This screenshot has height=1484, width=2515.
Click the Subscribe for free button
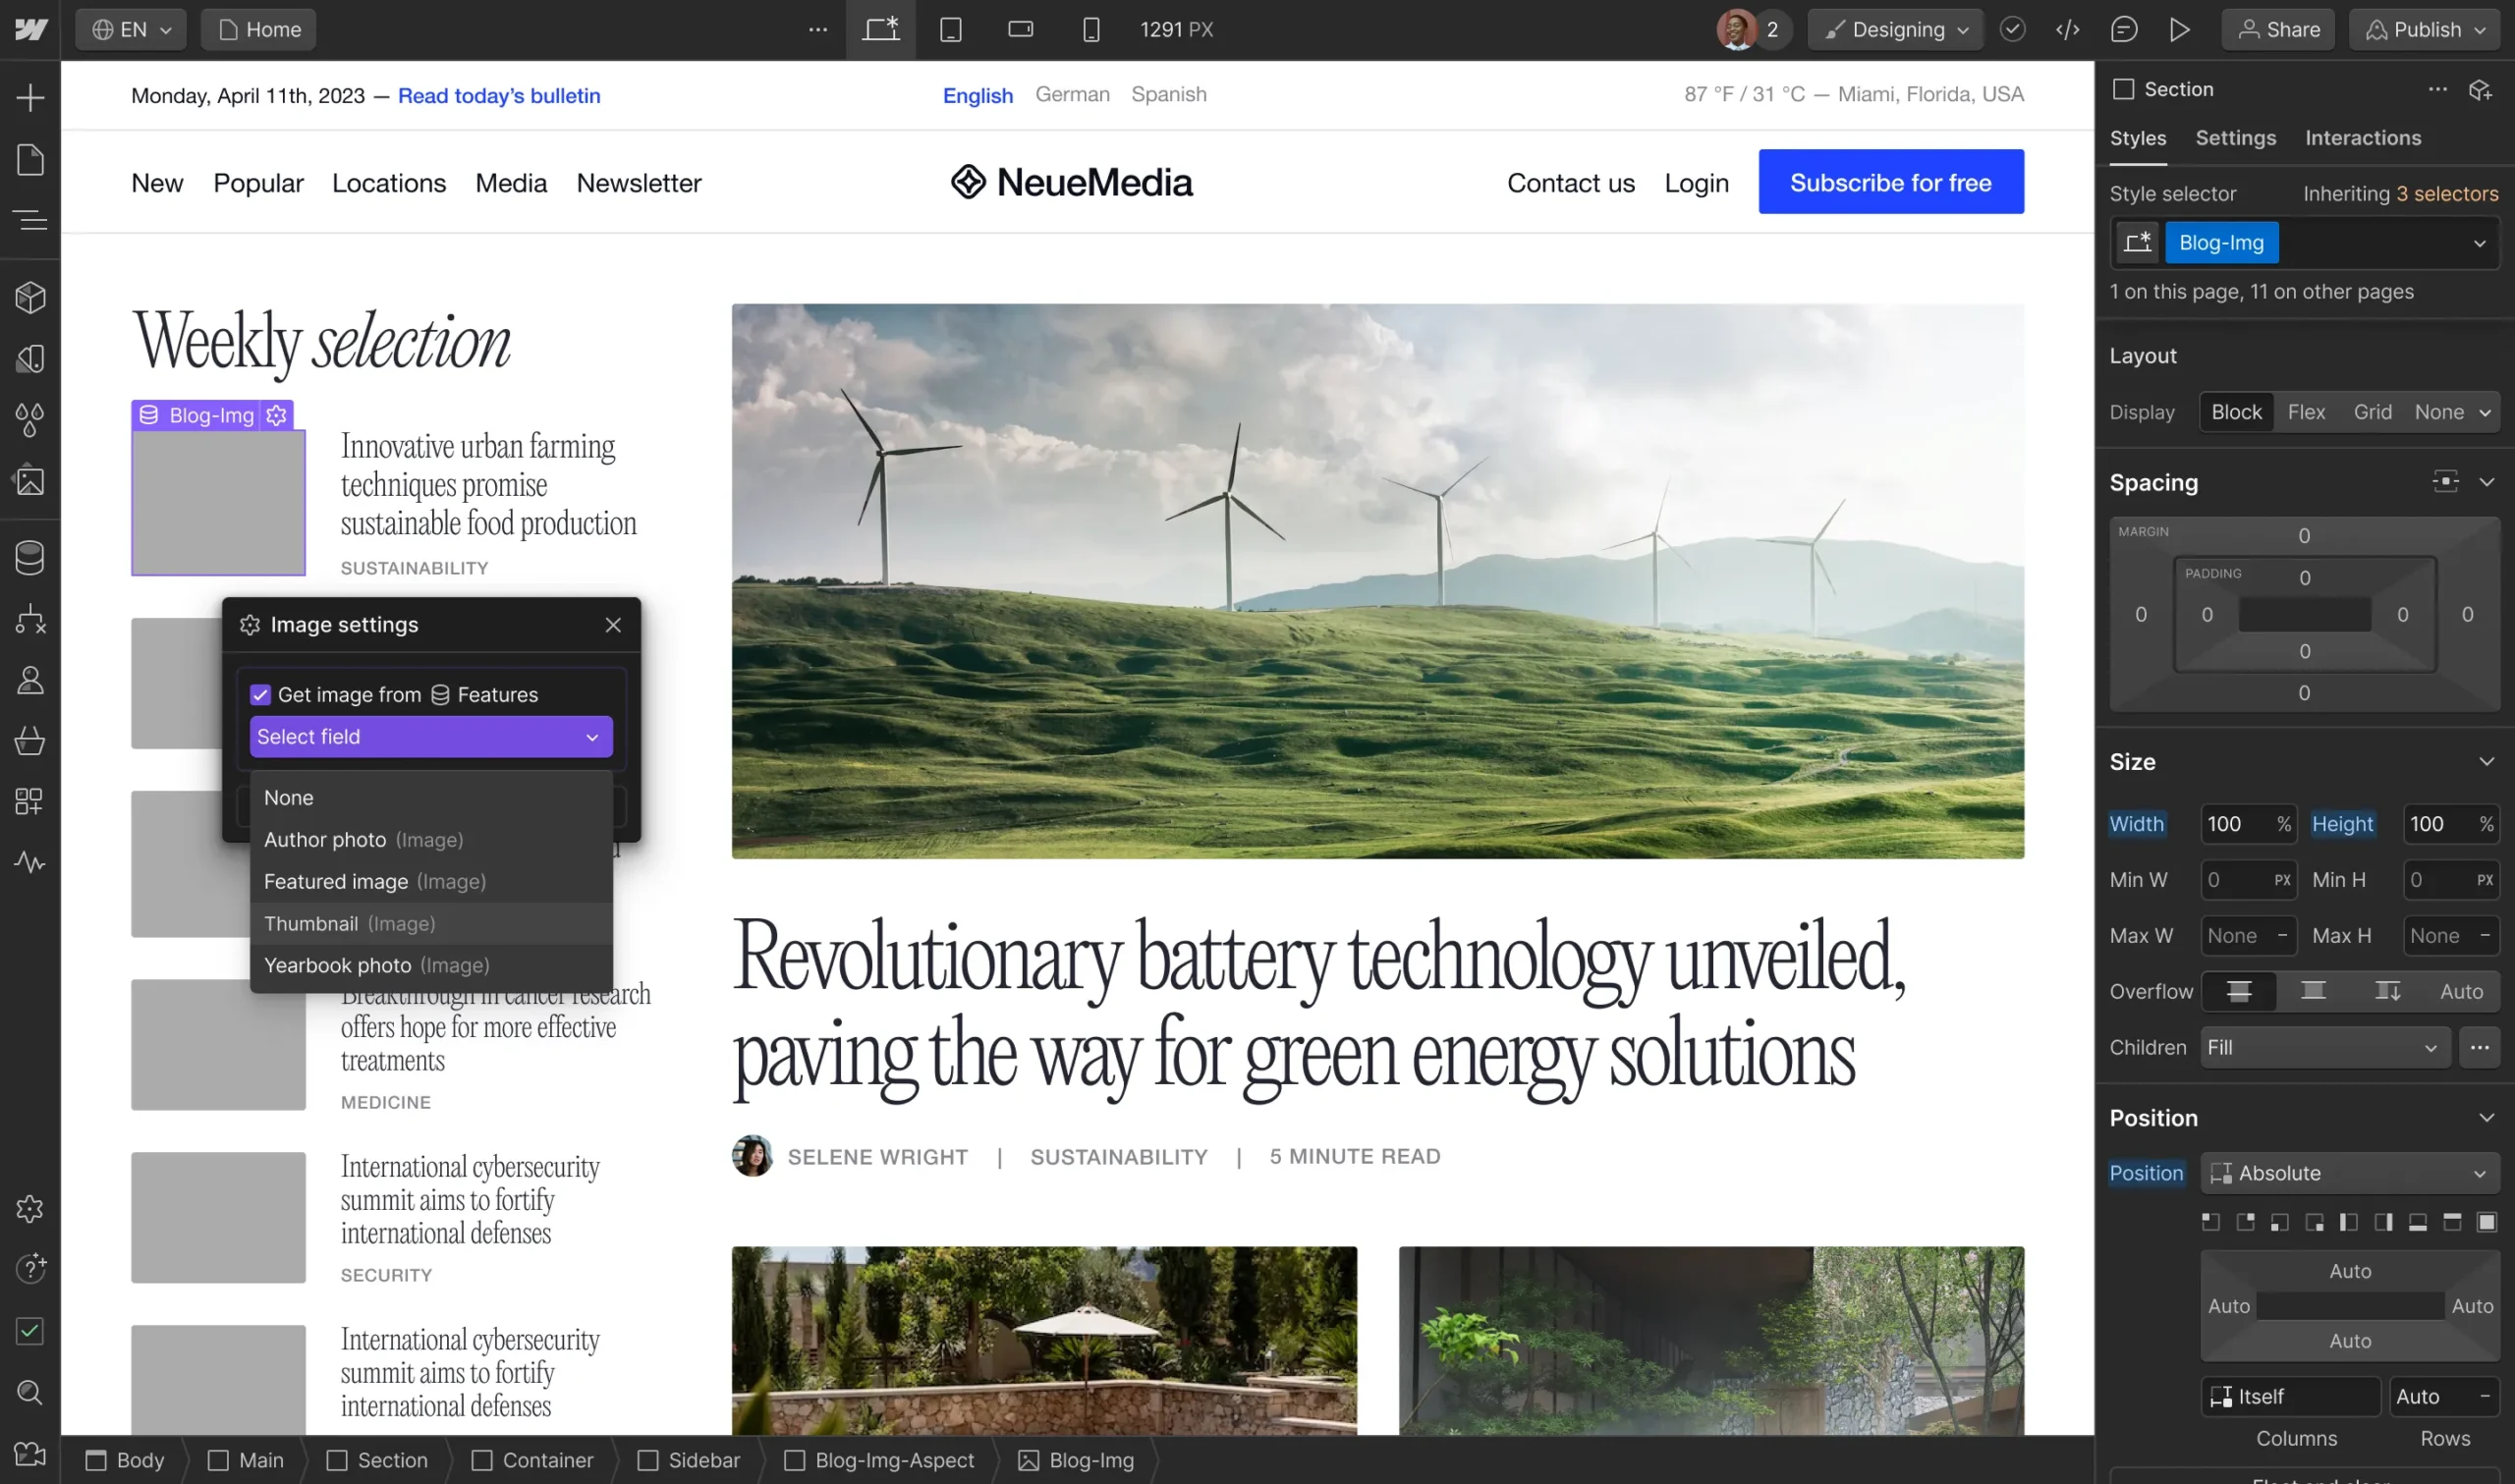1891,182
